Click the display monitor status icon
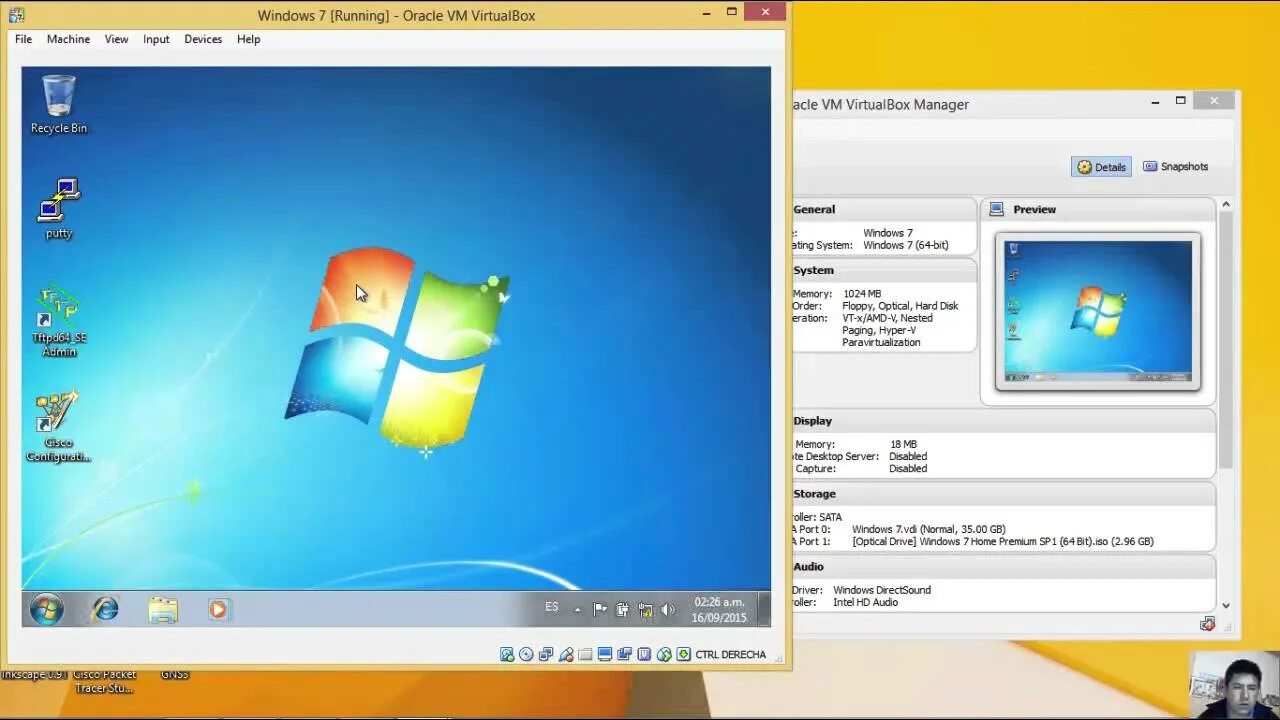 (605, 654)
